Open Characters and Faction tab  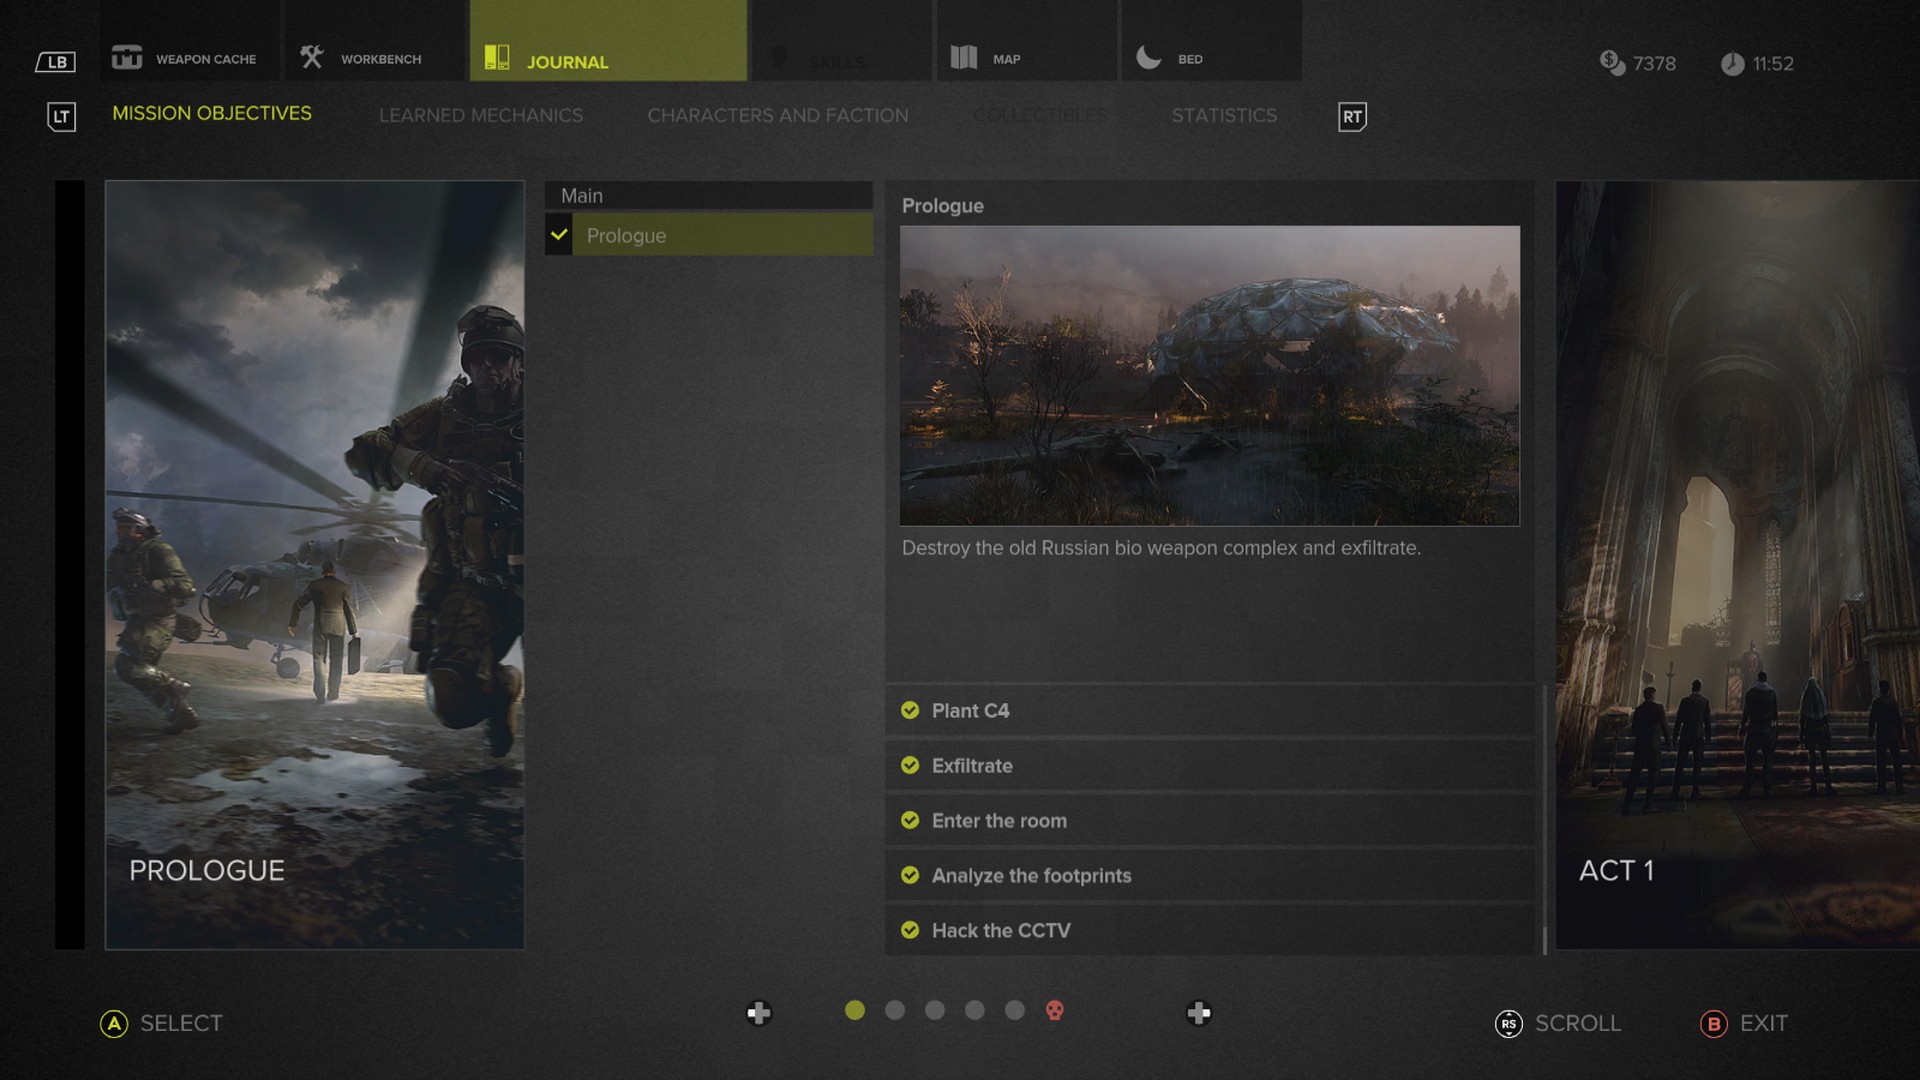[778, 116]
